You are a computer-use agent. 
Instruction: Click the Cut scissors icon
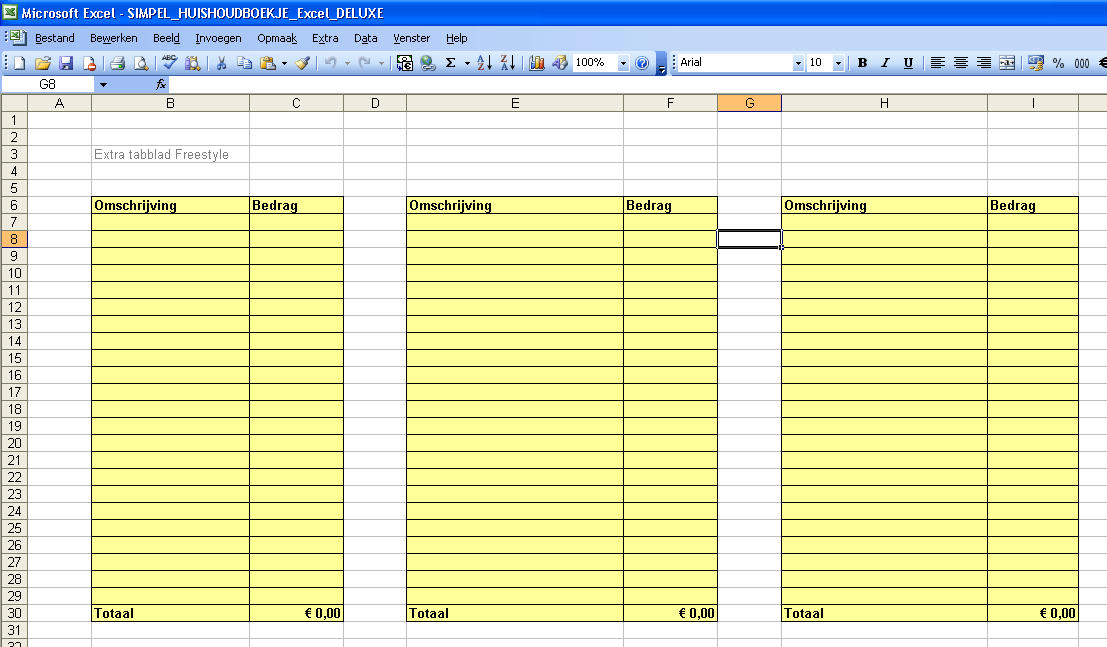click(x=221, y=63)
